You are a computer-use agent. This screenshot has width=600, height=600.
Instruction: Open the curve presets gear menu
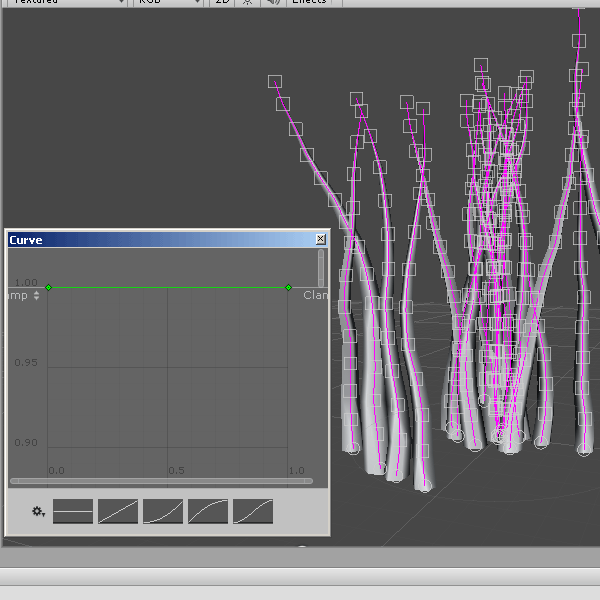click(x=38, y=511)
